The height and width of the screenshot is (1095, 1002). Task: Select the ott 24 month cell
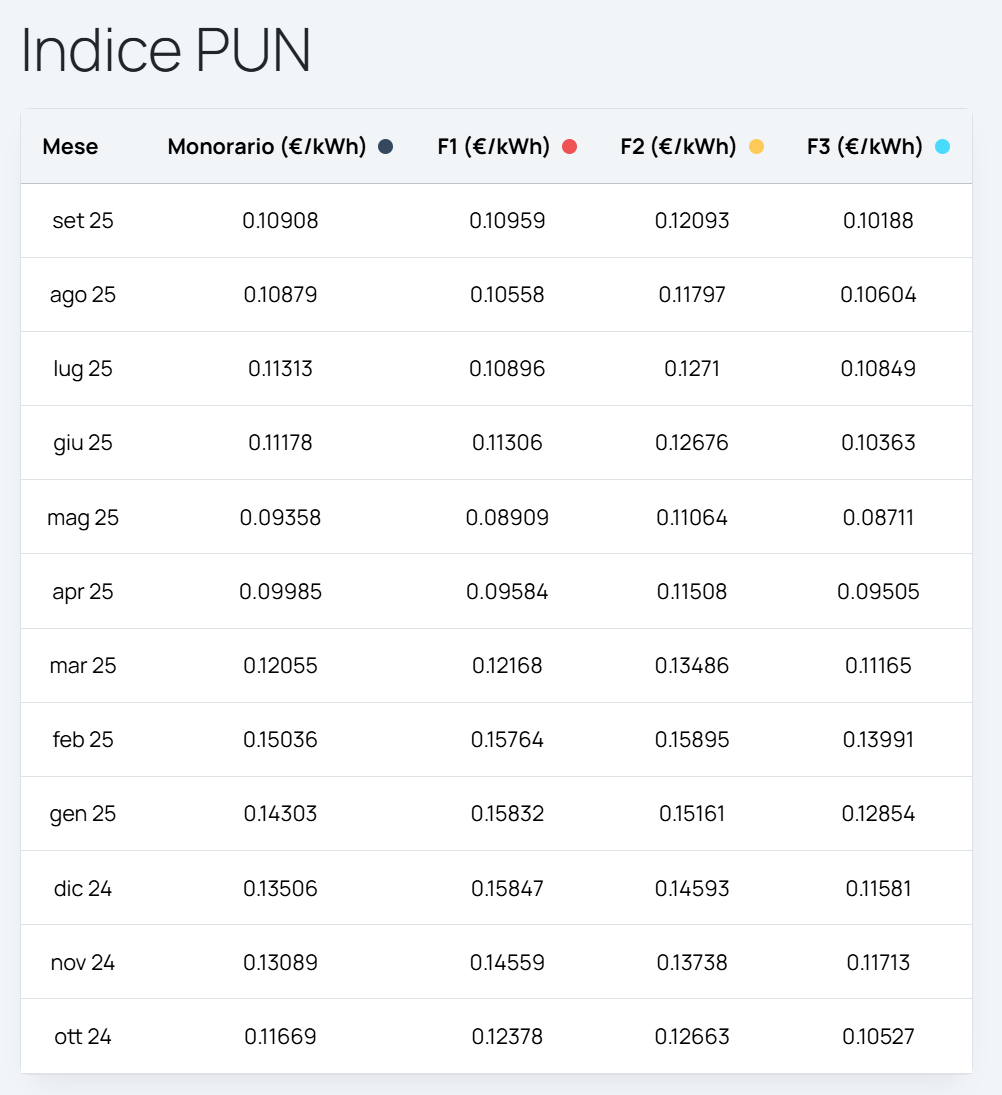point(83,1037)
